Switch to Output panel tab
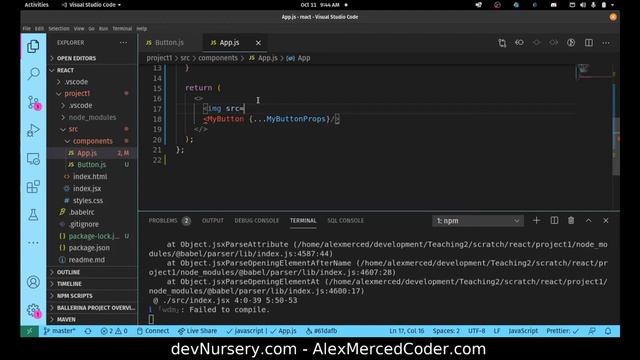The width and height of the screenshot is (640, 360). (x=213, y=220)
